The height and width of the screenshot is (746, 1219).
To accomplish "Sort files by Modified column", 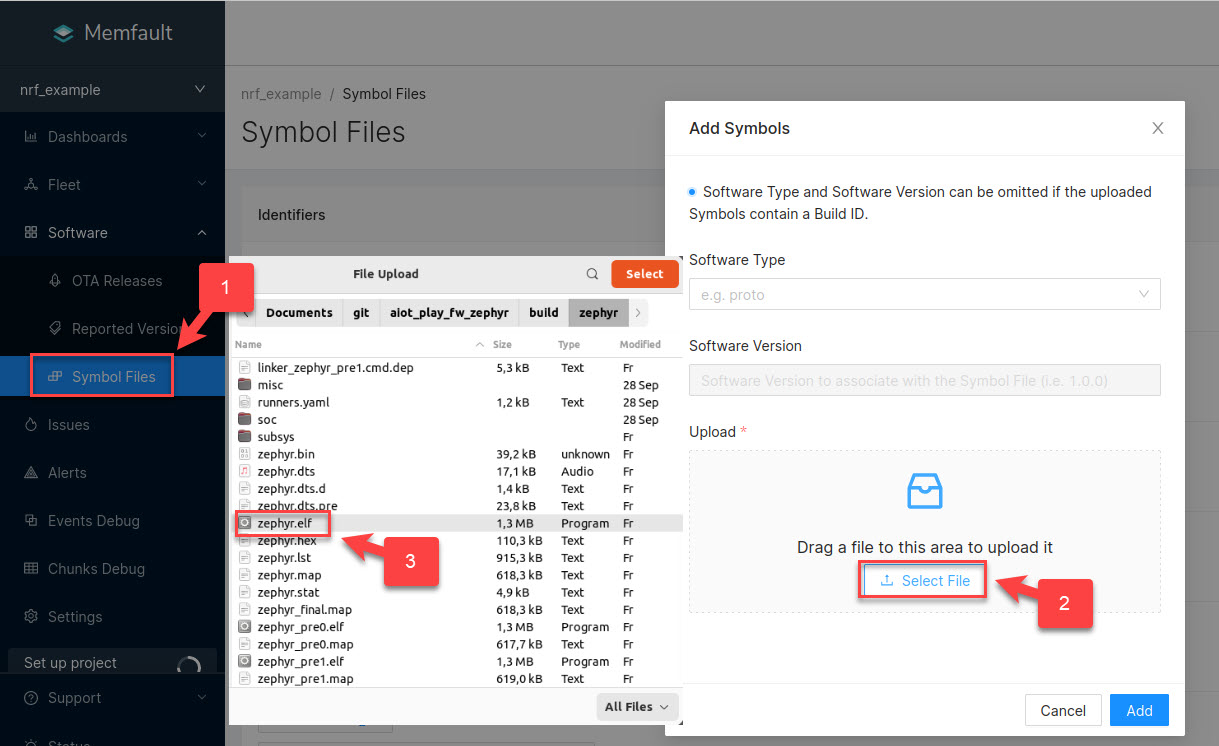I will 640,344.
